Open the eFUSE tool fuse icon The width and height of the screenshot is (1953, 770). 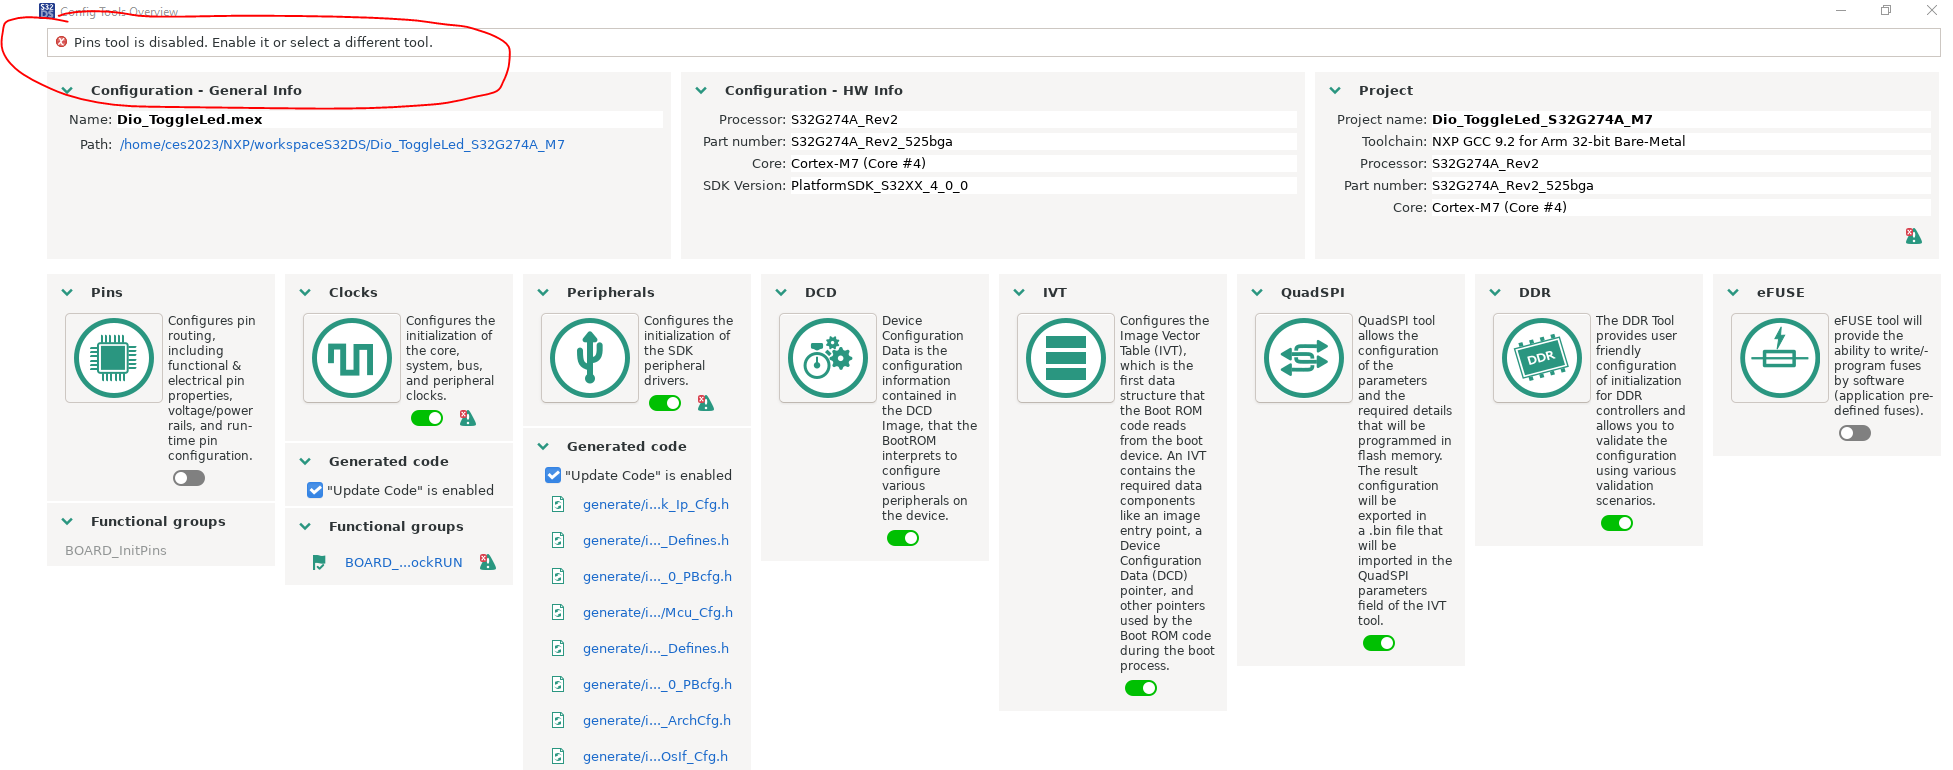point(1780,358)
